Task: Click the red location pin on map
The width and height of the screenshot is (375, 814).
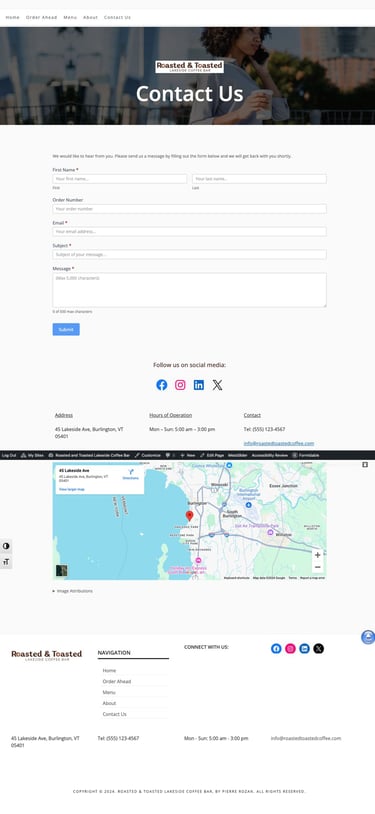Action: coord(190,515)
